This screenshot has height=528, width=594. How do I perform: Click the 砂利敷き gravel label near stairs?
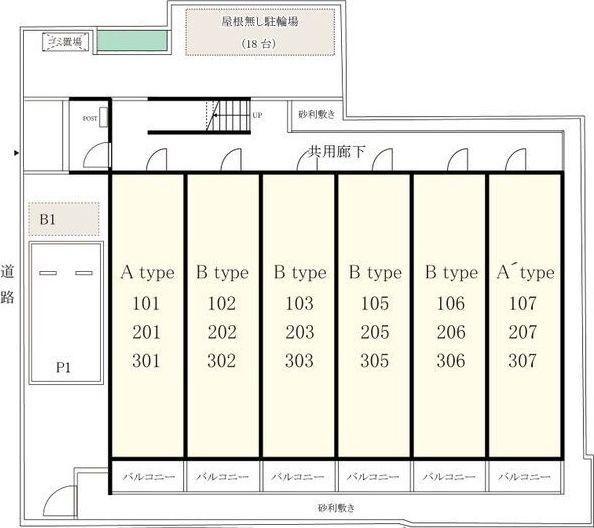(x=317, y=114)
